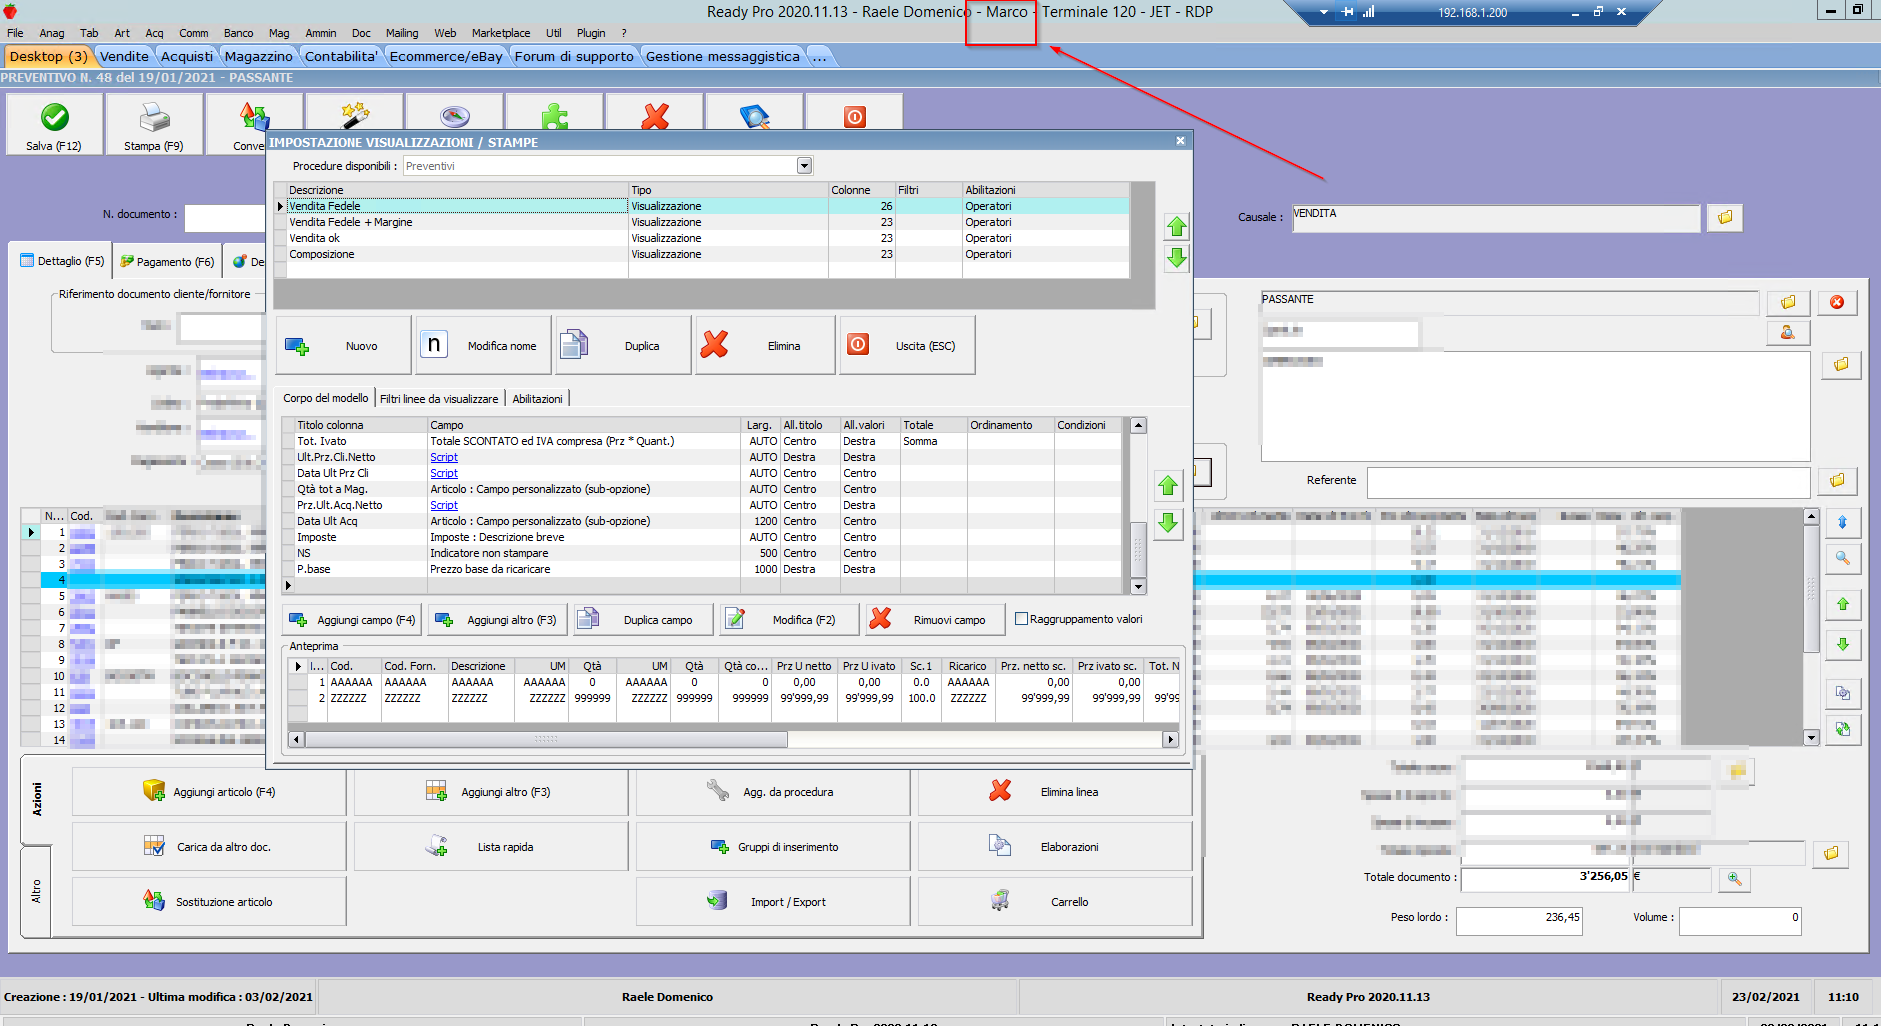Move the field down with the green arrow beside the columns grid
This screenshot has height=1026, width=1881.
pyautogui.click(x=1168, y=522)
